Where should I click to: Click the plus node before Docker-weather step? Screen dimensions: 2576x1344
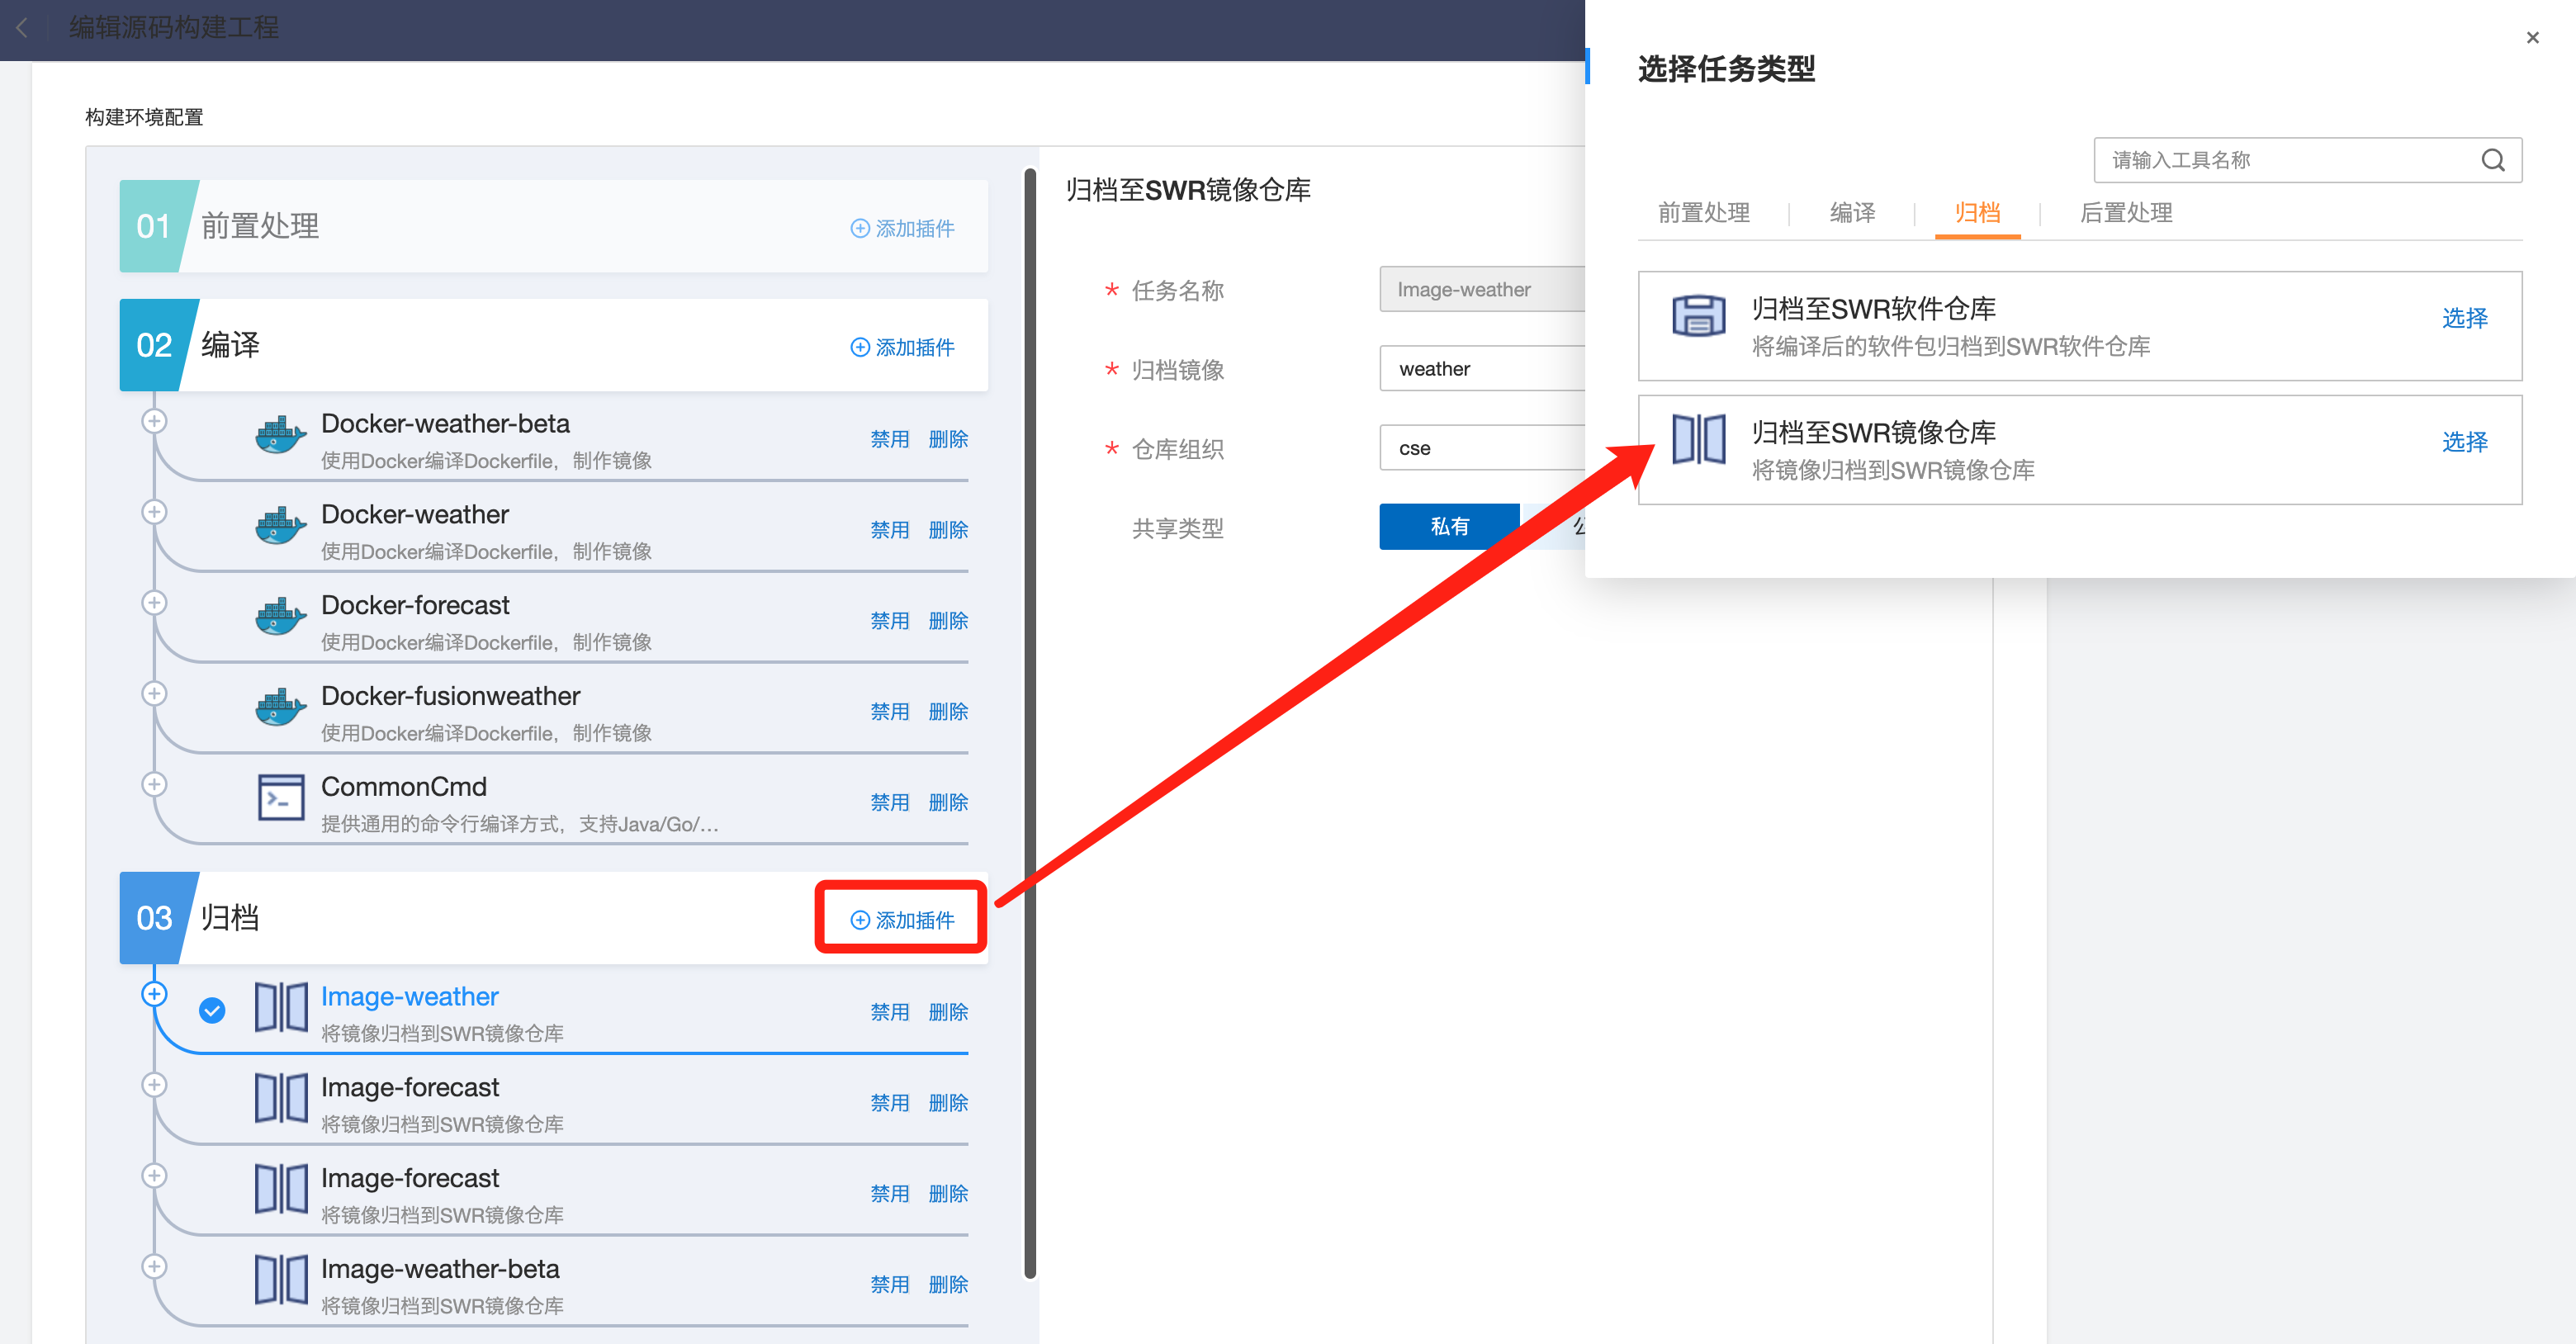click(153, 512)
